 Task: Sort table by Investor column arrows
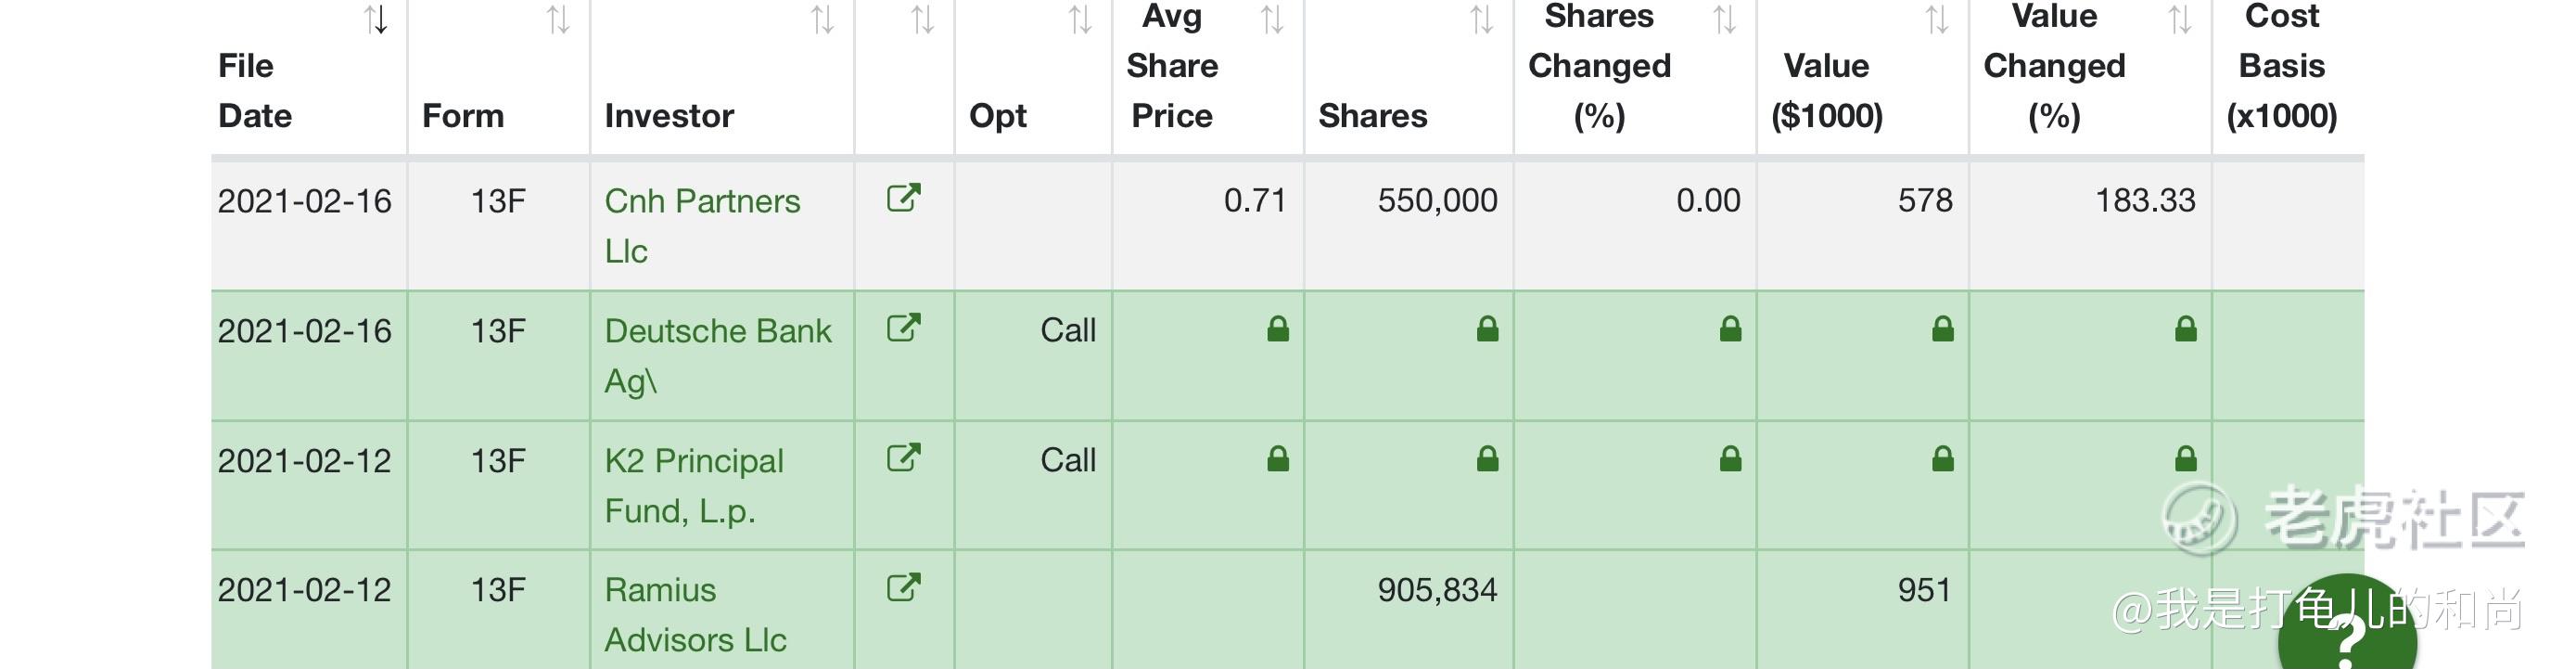click(x=822, y=19)
